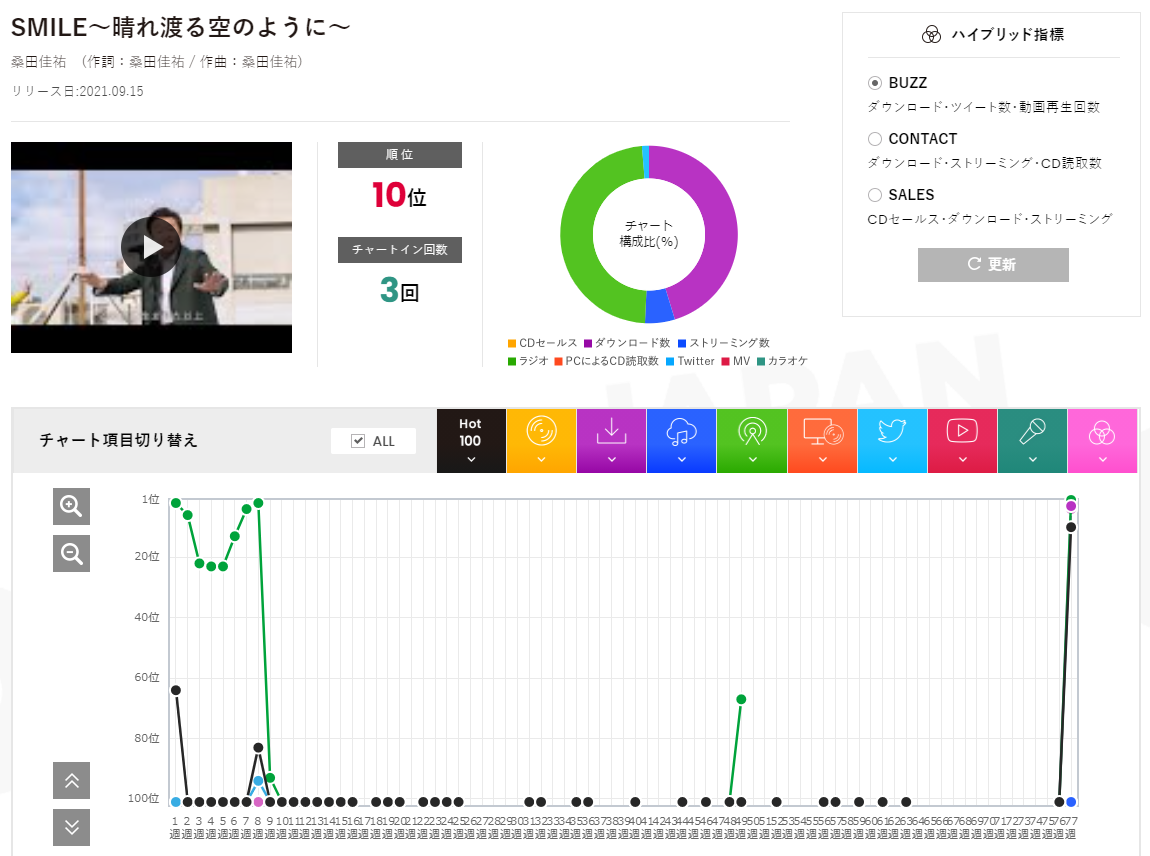Toggle the ALL chart items checkbox
Screen dimensions: 1150x856
coord(358,441)
